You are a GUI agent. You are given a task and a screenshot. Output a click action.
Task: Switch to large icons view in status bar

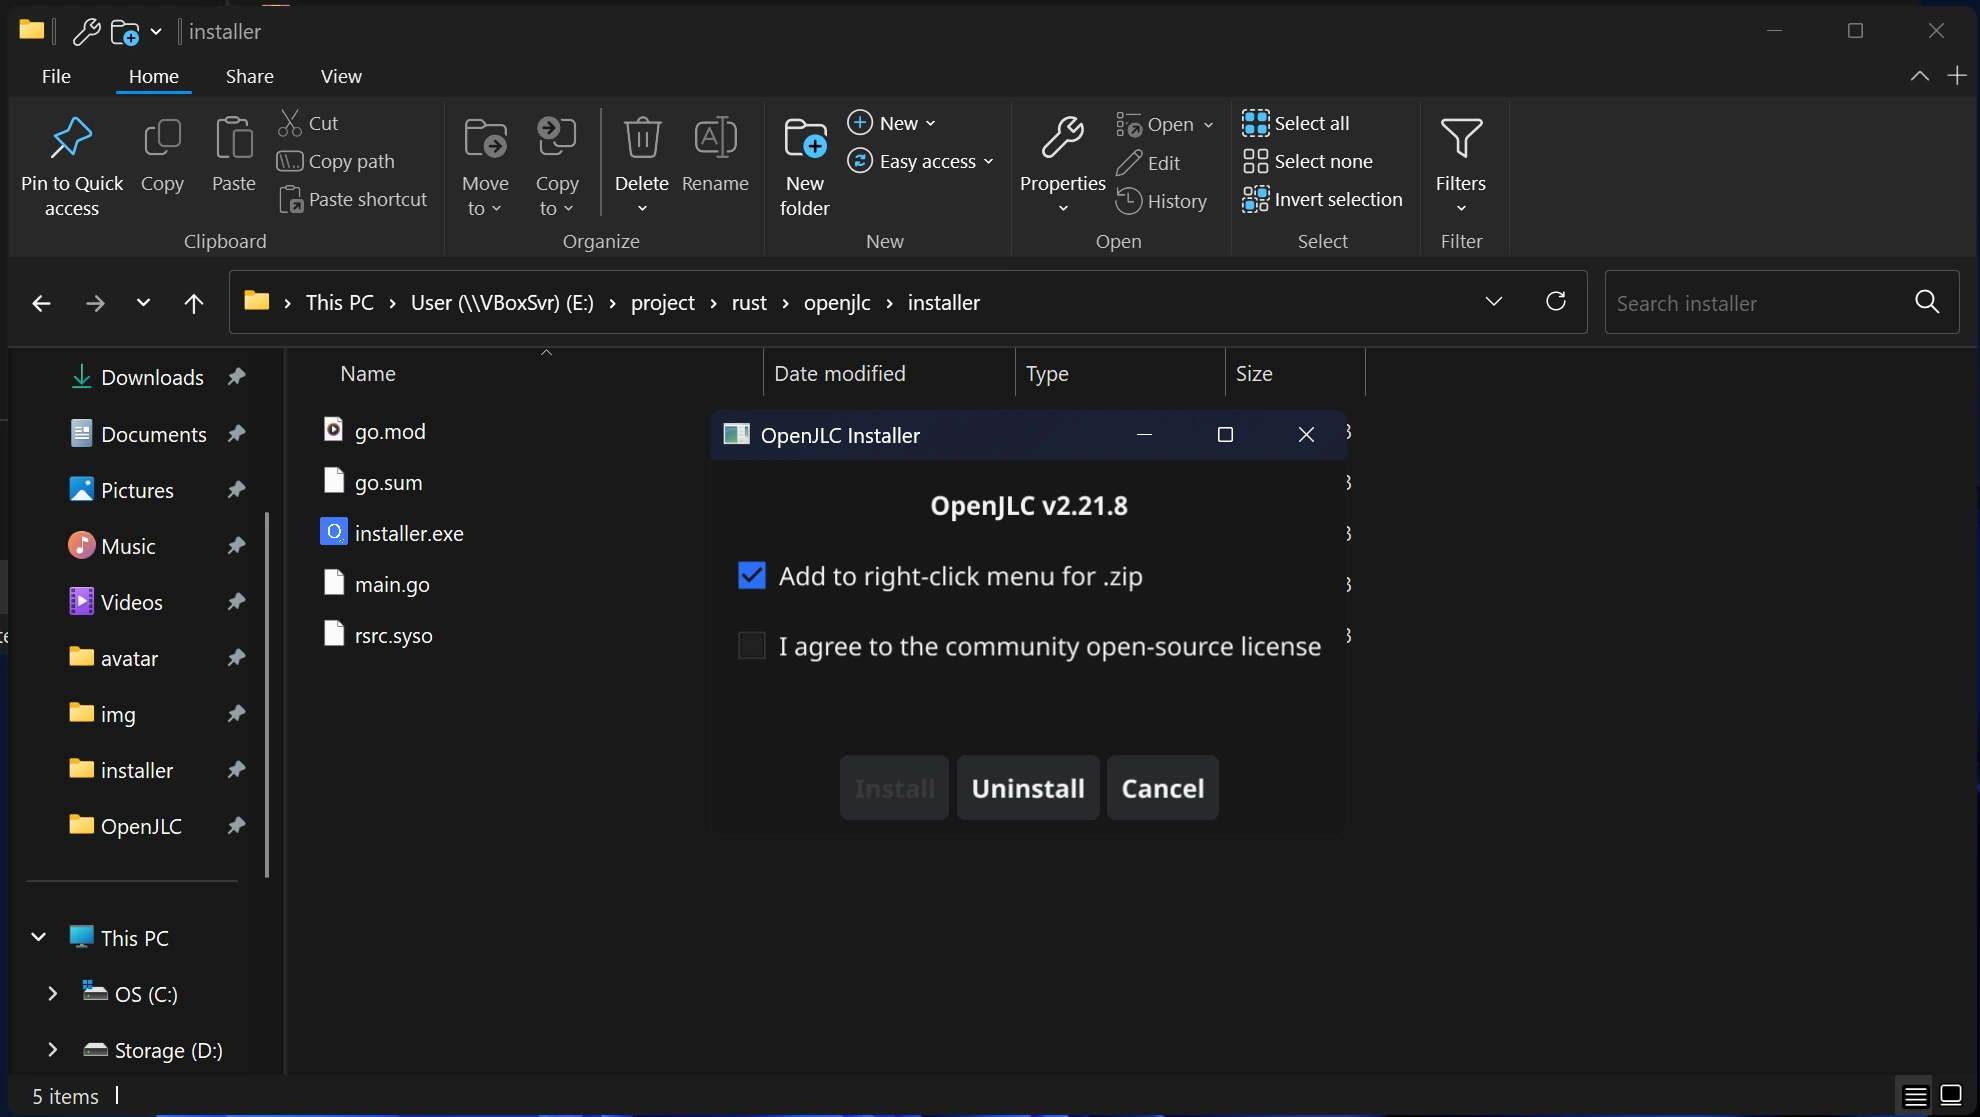pyautogui.click(x=1950, y=1095)
